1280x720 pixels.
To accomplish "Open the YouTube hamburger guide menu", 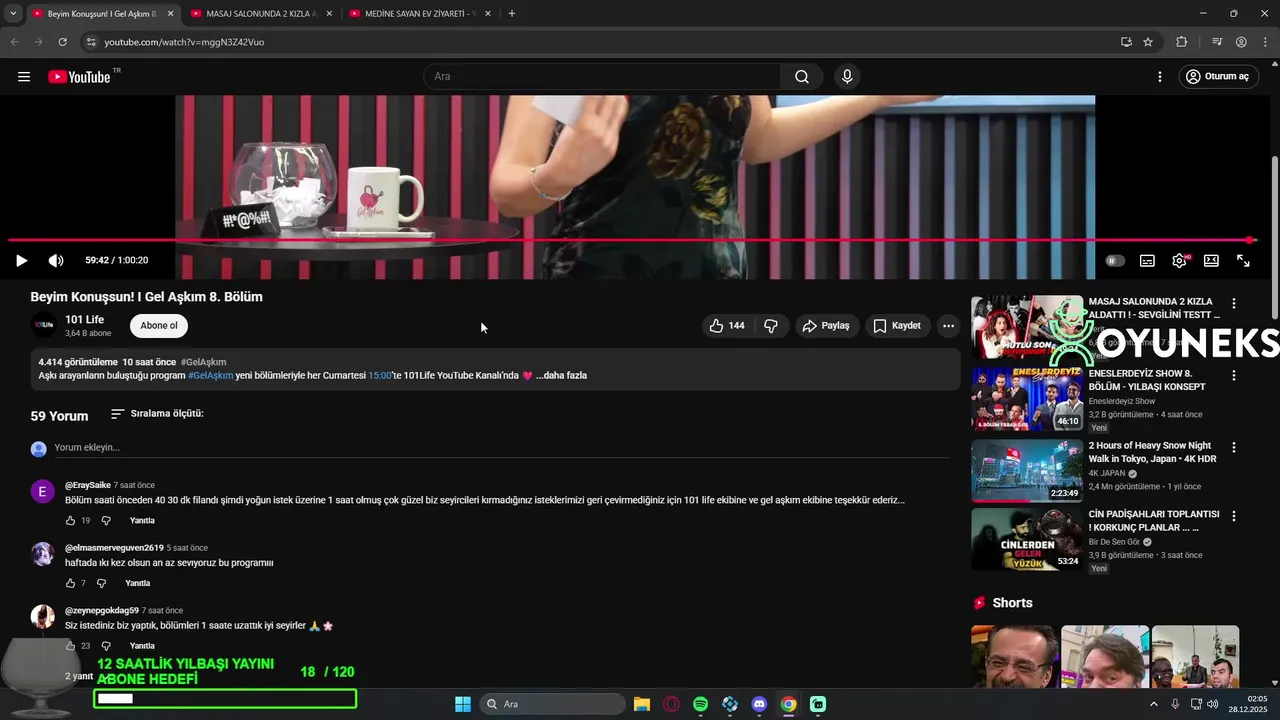I will (24, 77).
